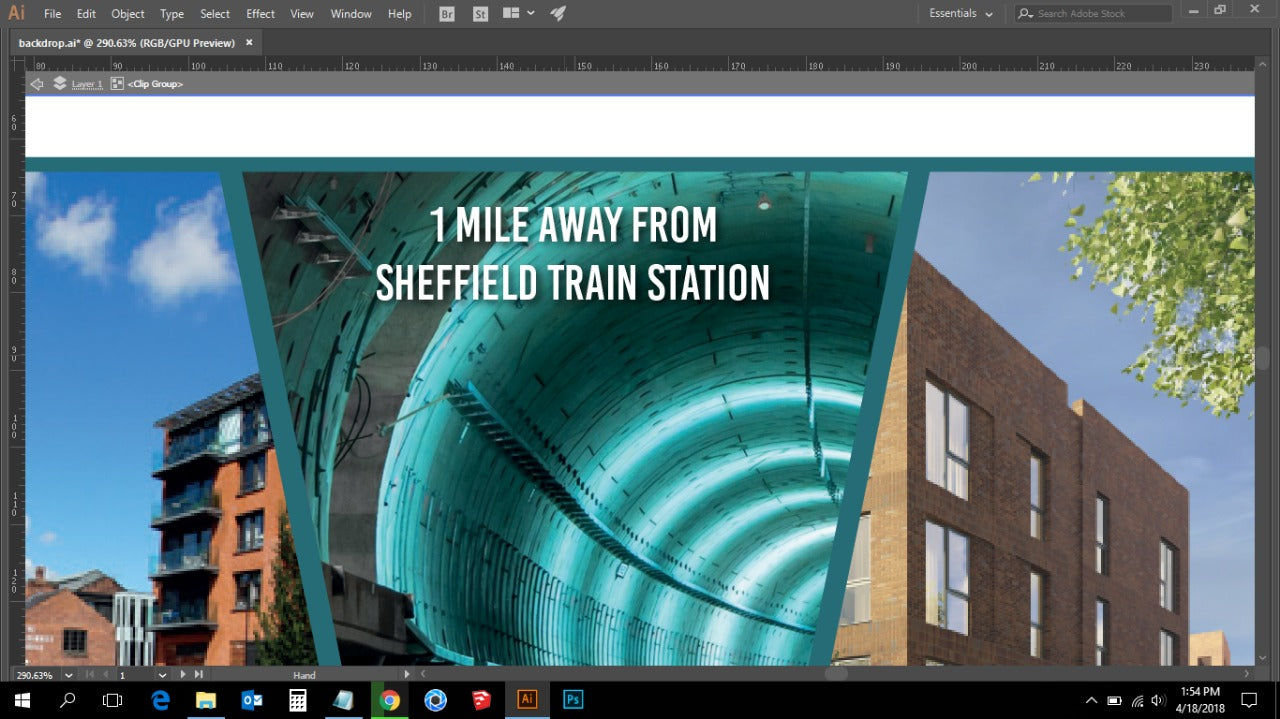The image size is (1280, 719).
Task: Open the Object menu
Action: point(128,14)
